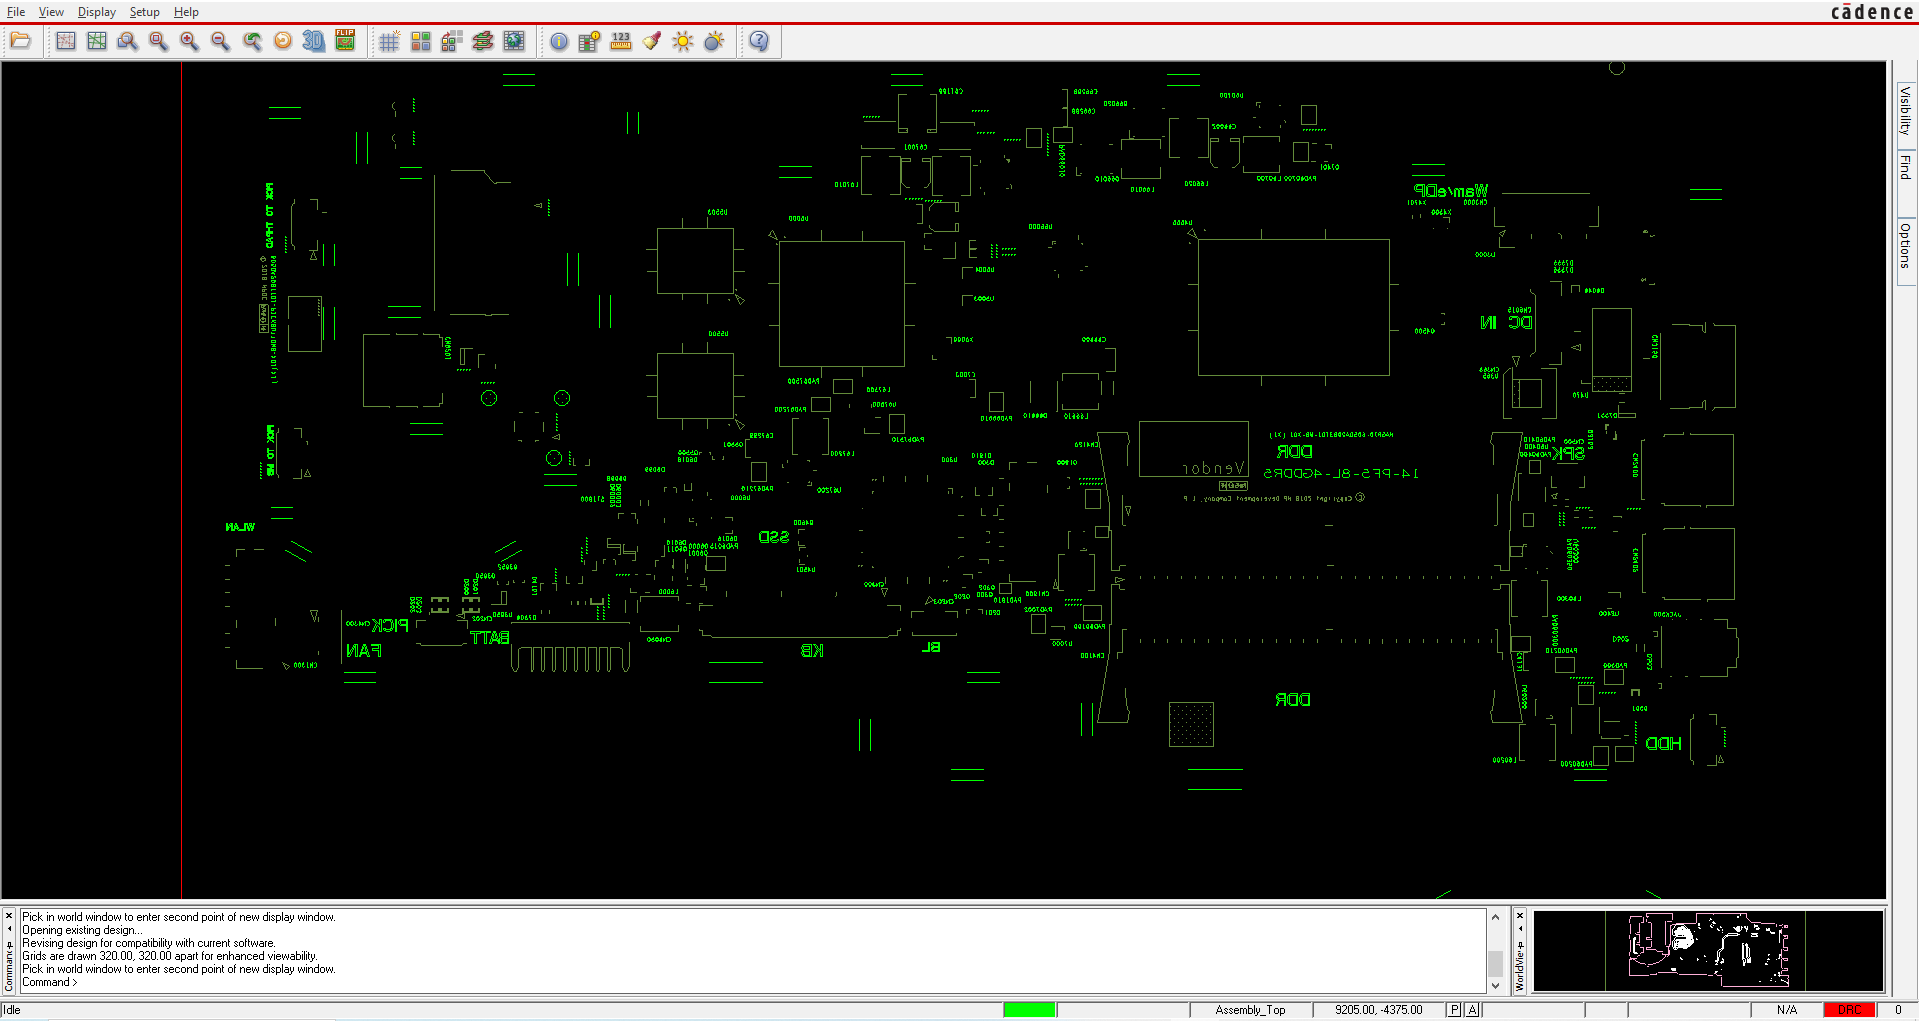The height and width of the screenshot is (1021, 1919).
Task: Click the command console scroll down arrow
Action: tap(1495, 985)
